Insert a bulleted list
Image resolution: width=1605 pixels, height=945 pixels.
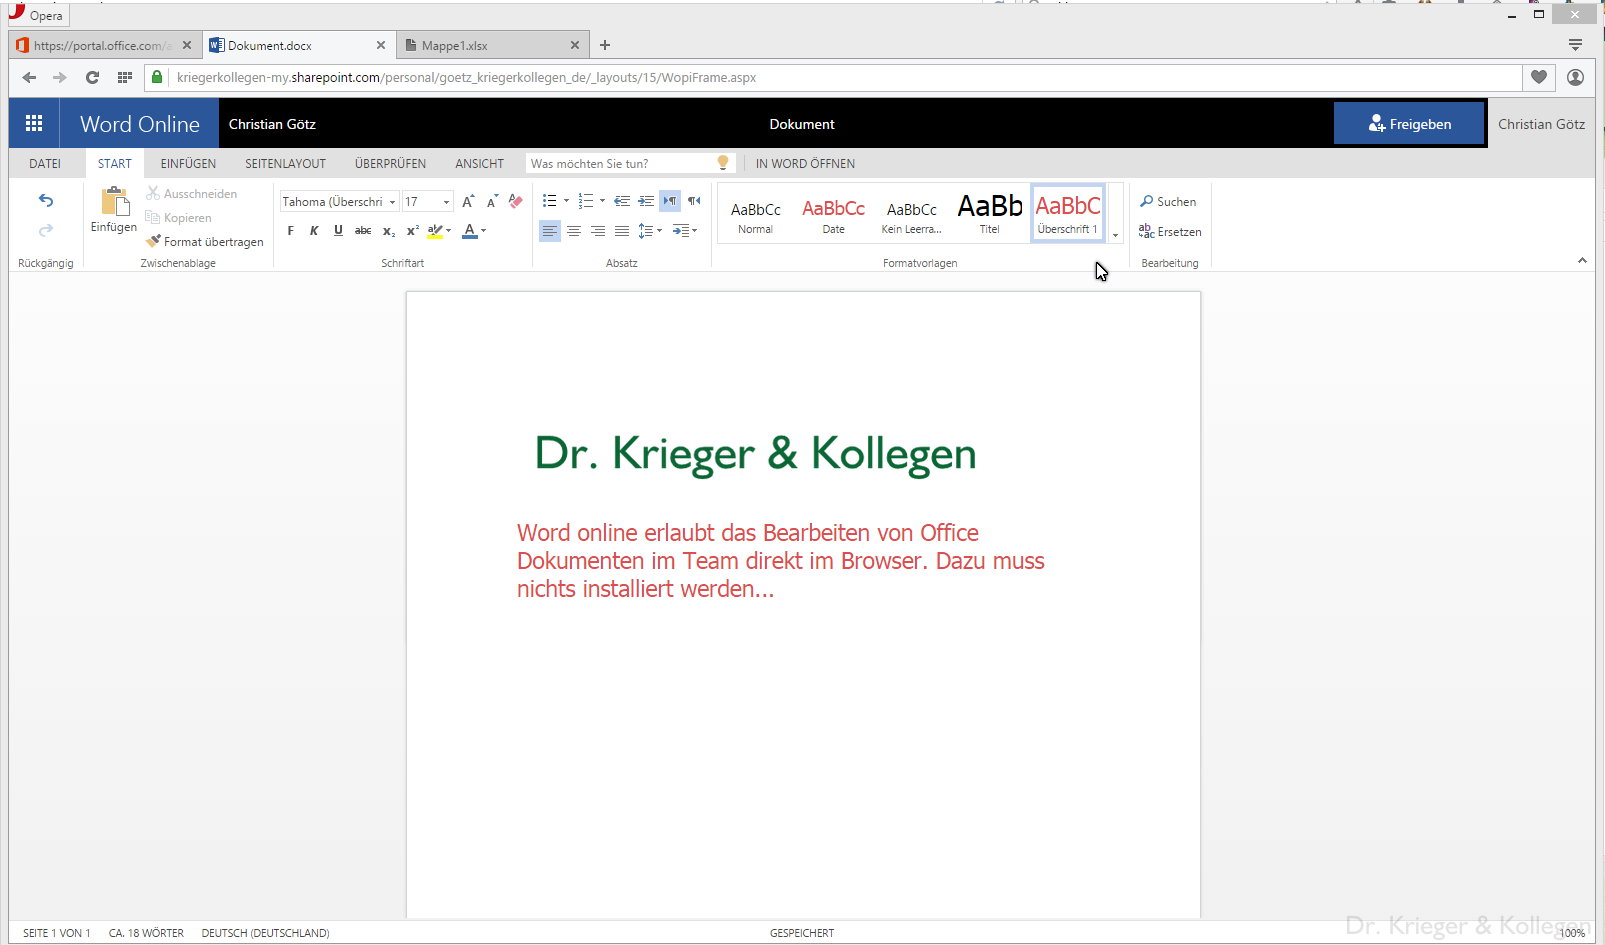pos(549,201)
